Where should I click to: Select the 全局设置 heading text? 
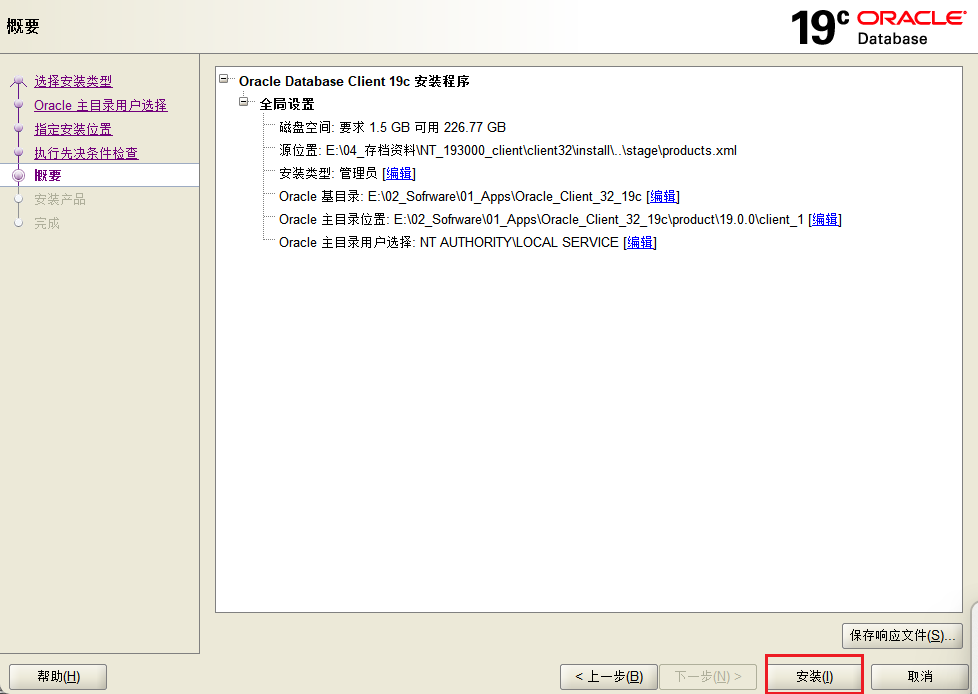287,104
